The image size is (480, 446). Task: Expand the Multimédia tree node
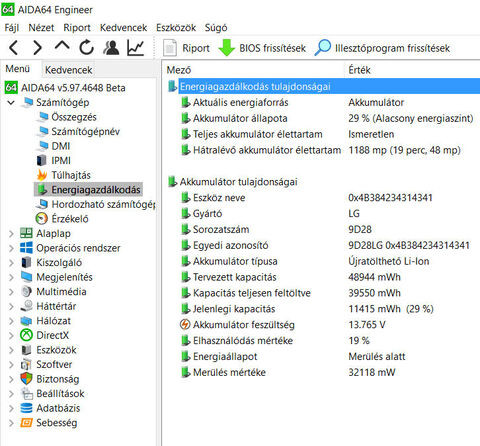coord(11,292)
